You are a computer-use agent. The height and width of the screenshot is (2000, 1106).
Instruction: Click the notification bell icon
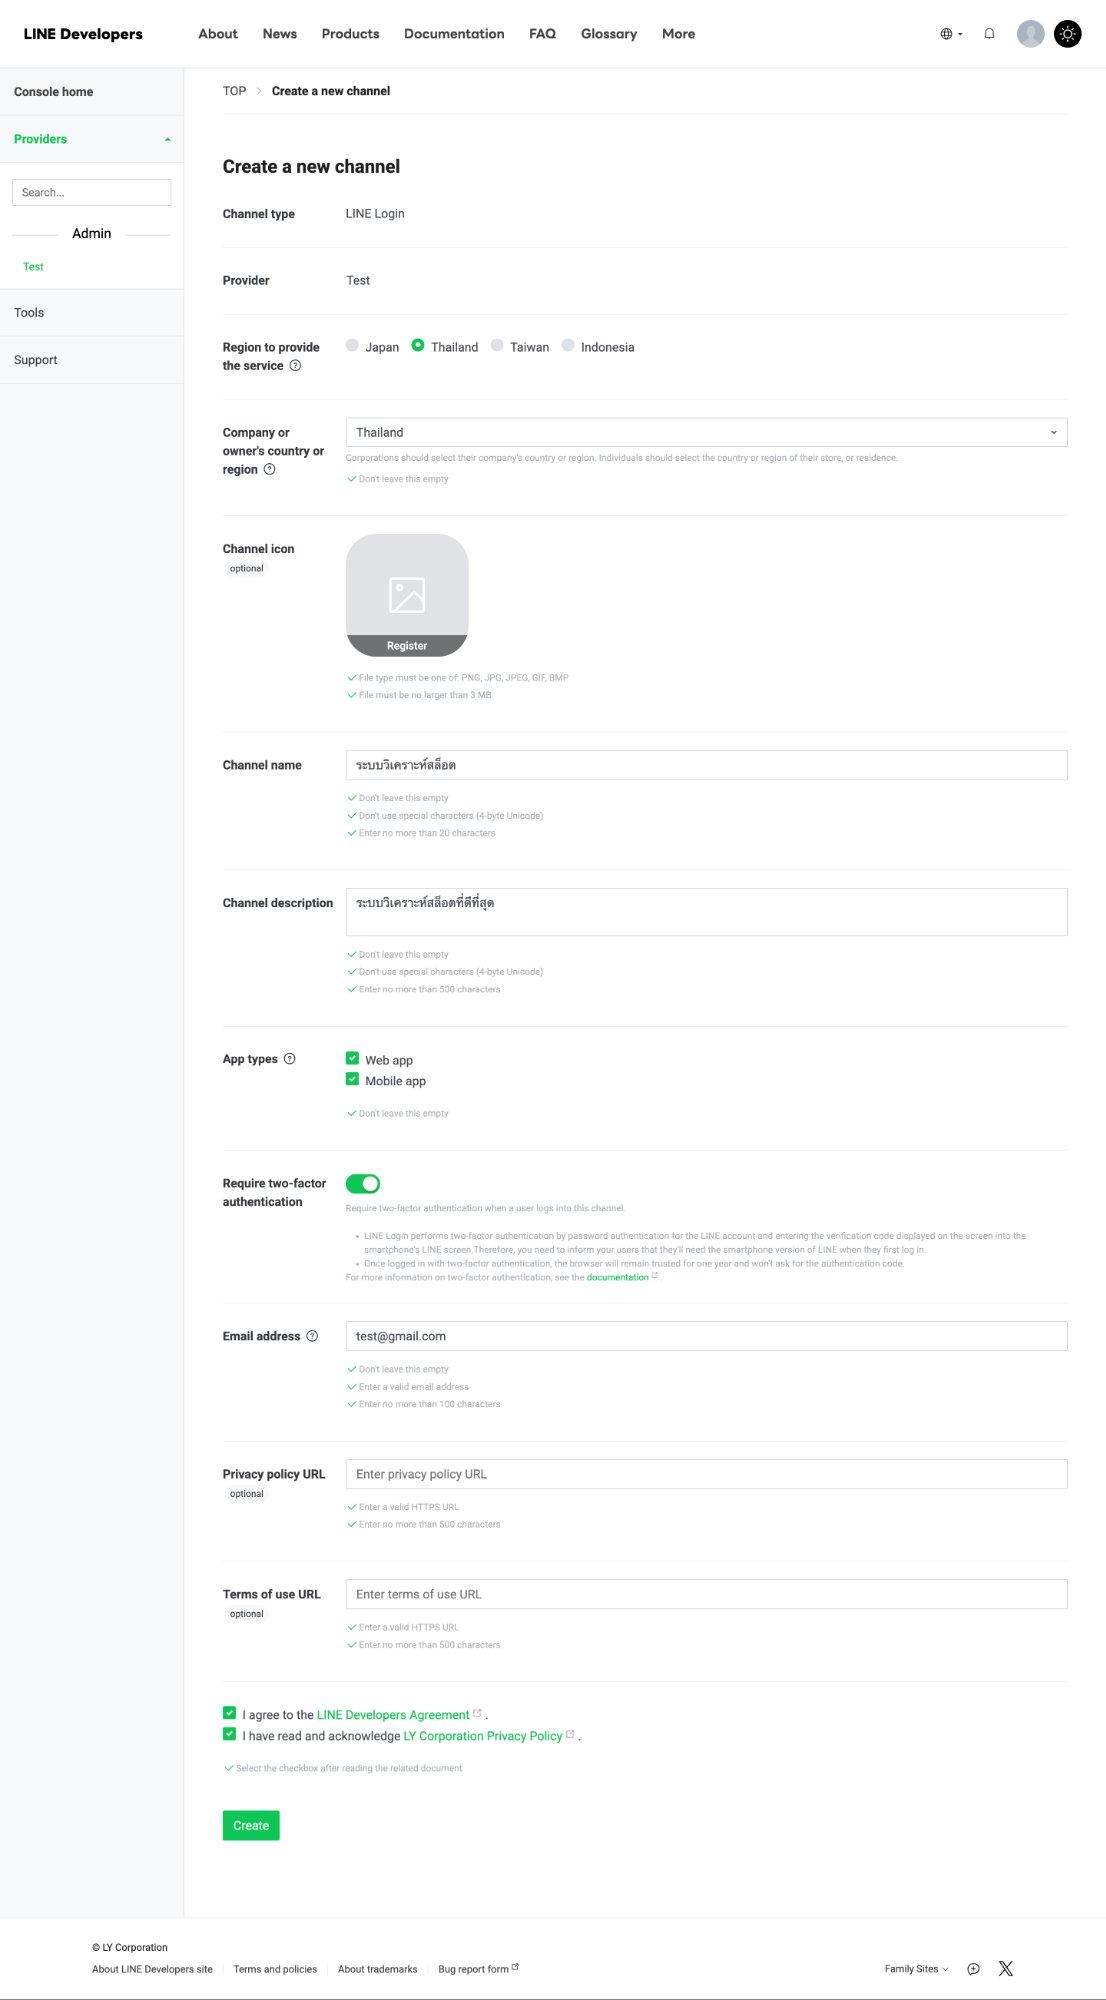click(x=989, y=34)
